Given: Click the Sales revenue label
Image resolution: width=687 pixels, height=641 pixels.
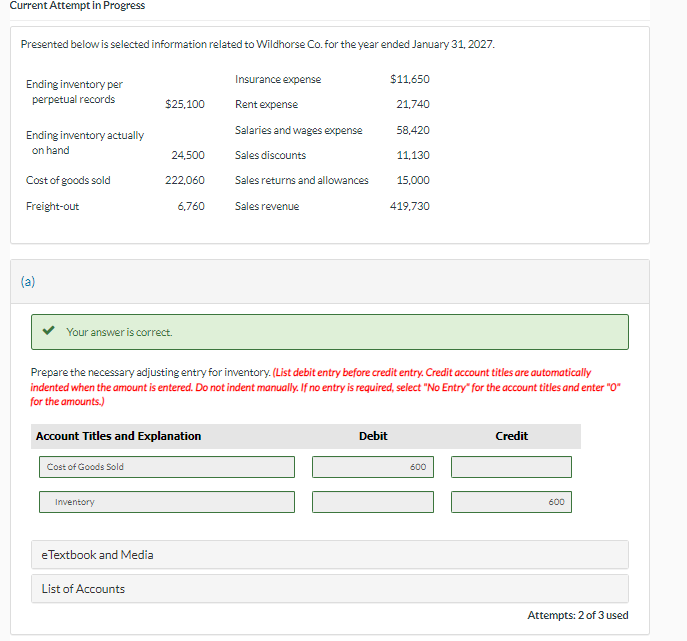Looking at the screenshot, I should point(267,206).
